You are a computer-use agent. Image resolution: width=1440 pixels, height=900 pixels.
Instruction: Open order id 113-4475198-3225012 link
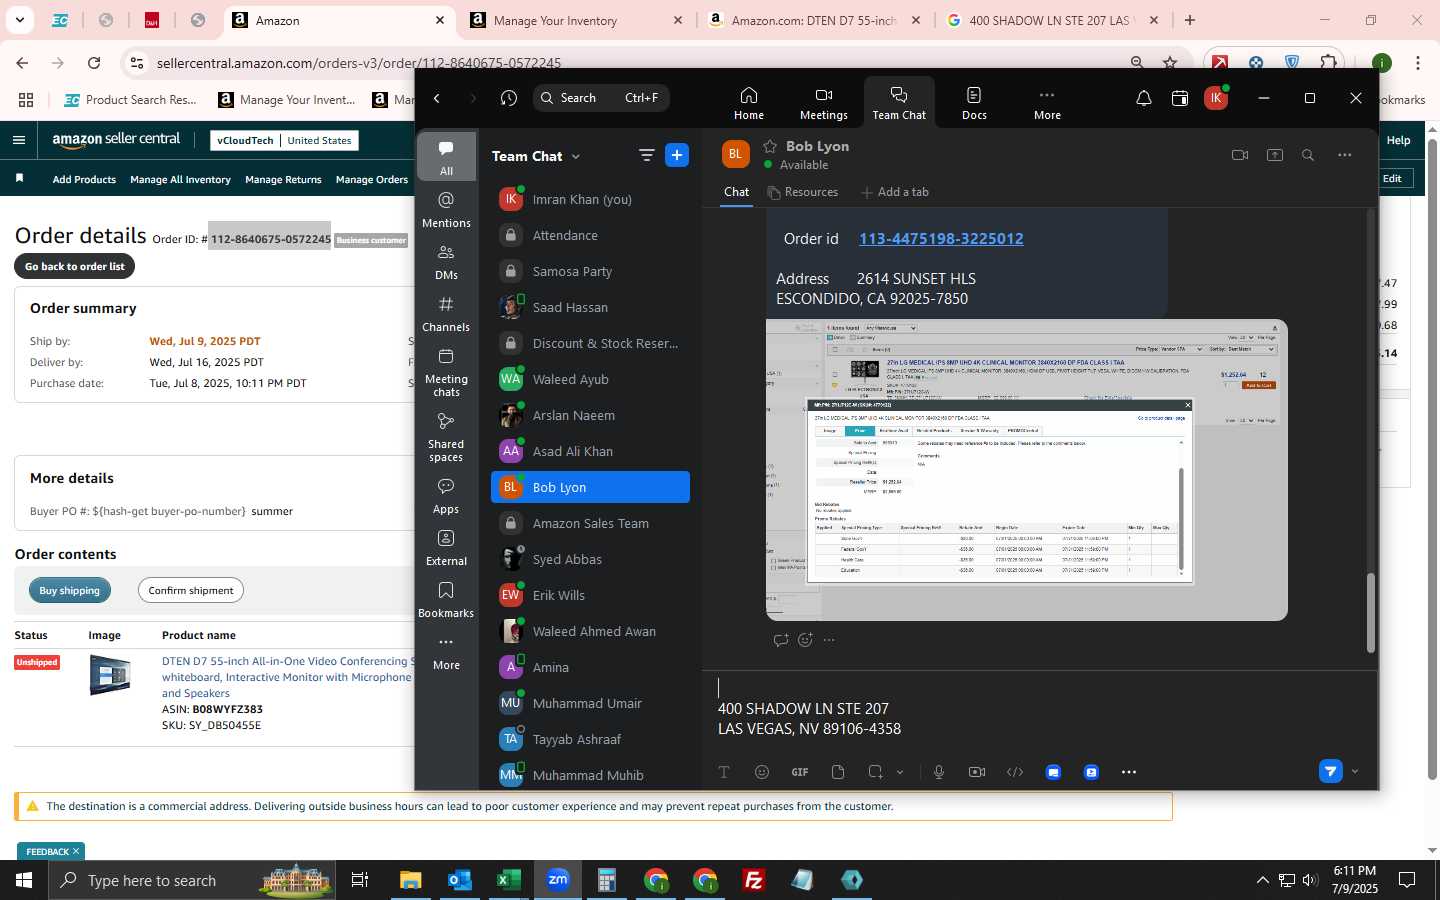(941, 239)
